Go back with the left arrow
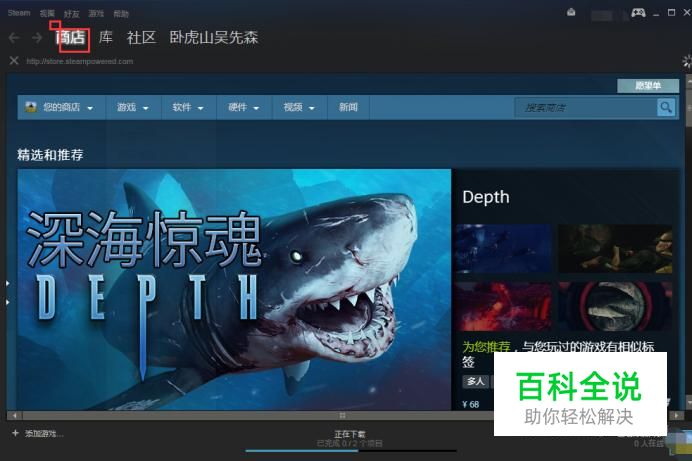Image resolution: width=692 pixels, height=461 pixels. pos(14,38)
